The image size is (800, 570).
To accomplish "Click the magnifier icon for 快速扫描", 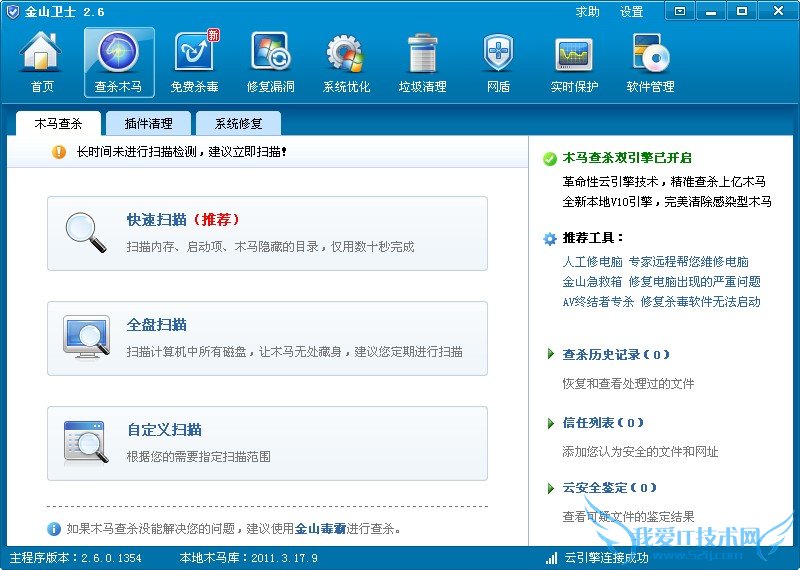I will pyautogui.click(x=86, y=233).
